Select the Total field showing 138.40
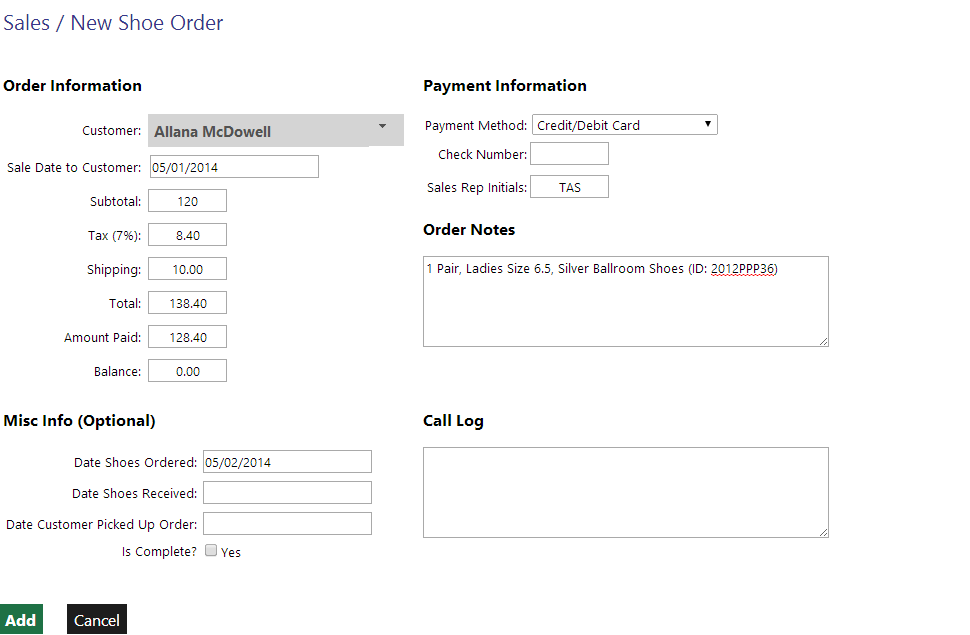 tap(186, 302)
